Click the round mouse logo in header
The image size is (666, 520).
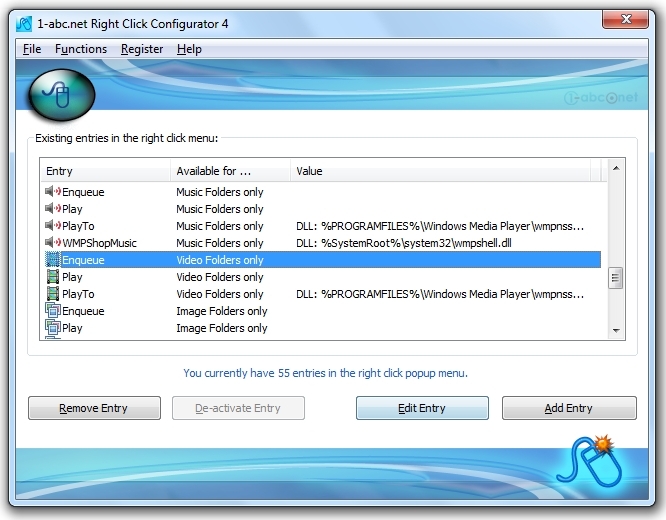tap(62, 93)
